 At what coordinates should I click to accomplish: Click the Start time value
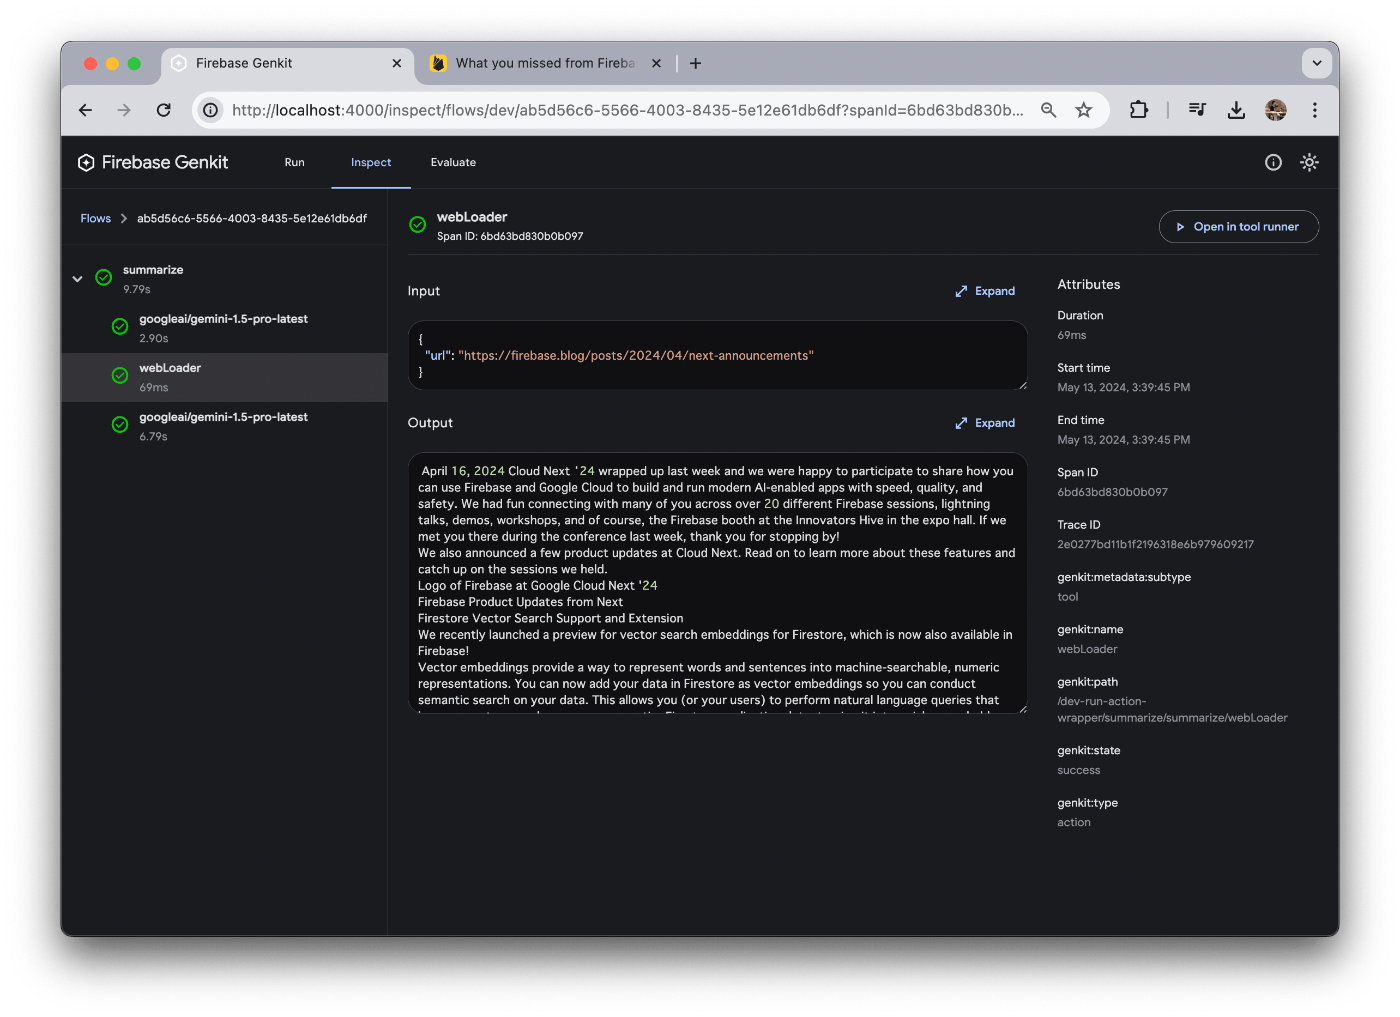1123,388
